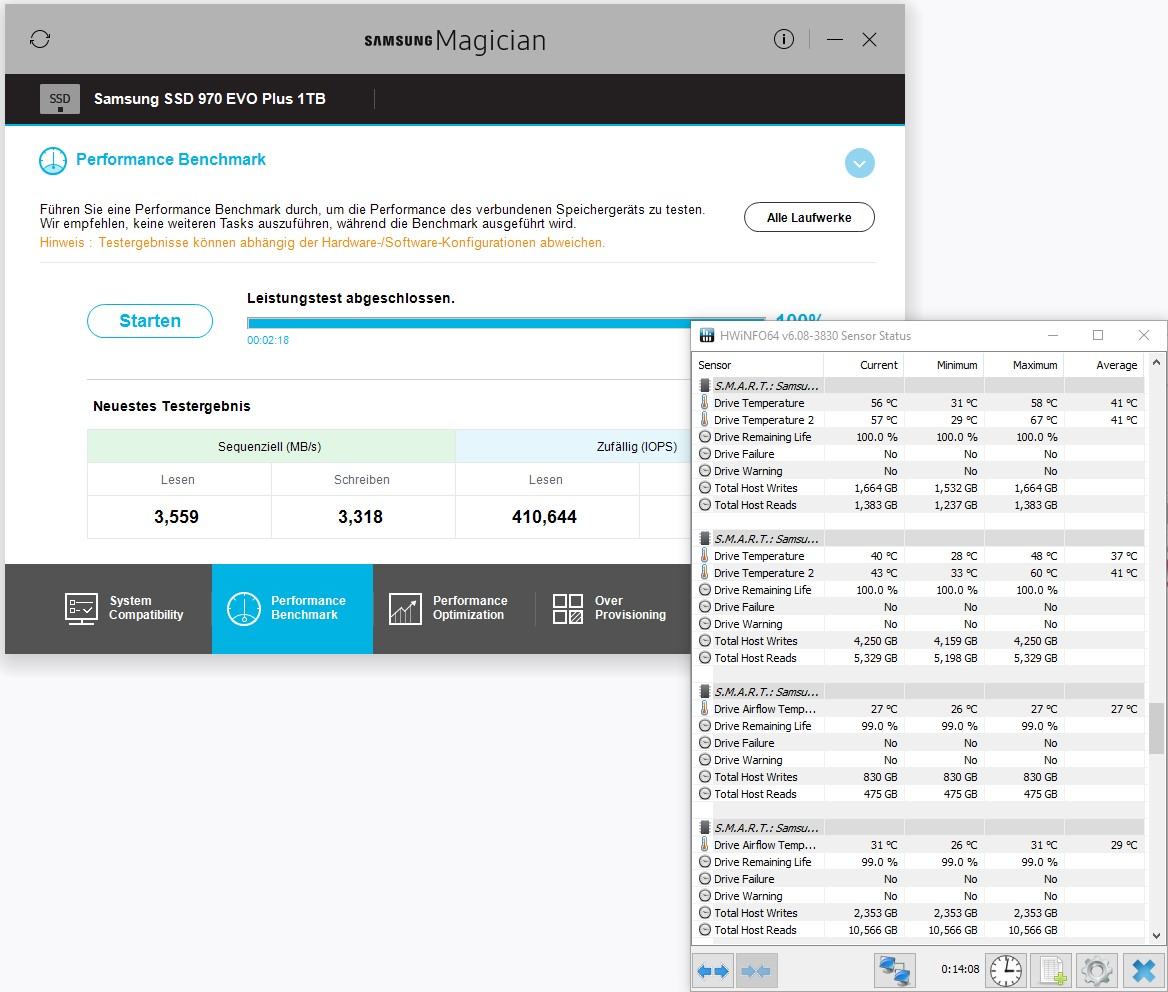Maximize the HWiNFO64 Sensor Status window
This screenshot has width=1168, height=992.
coord(1098,335)
